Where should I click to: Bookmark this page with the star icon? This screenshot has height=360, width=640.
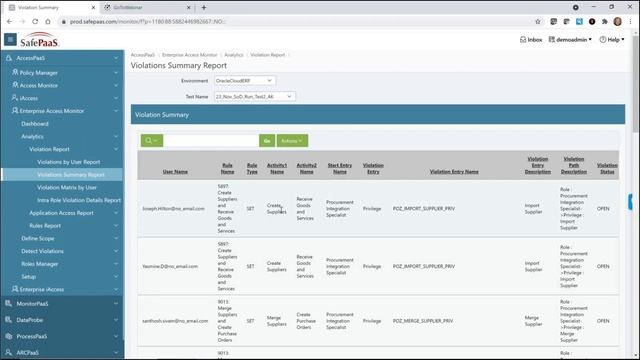[x=538, y=22]
